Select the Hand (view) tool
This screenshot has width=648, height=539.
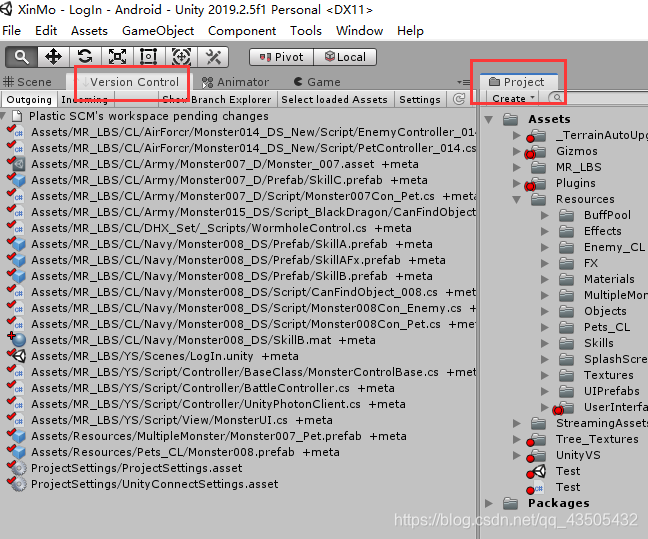coord(21,57)
